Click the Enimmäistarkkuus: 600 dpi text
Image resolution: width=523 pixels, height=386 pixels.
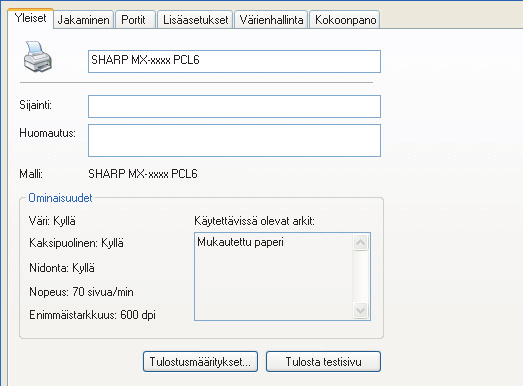[92, 315]
